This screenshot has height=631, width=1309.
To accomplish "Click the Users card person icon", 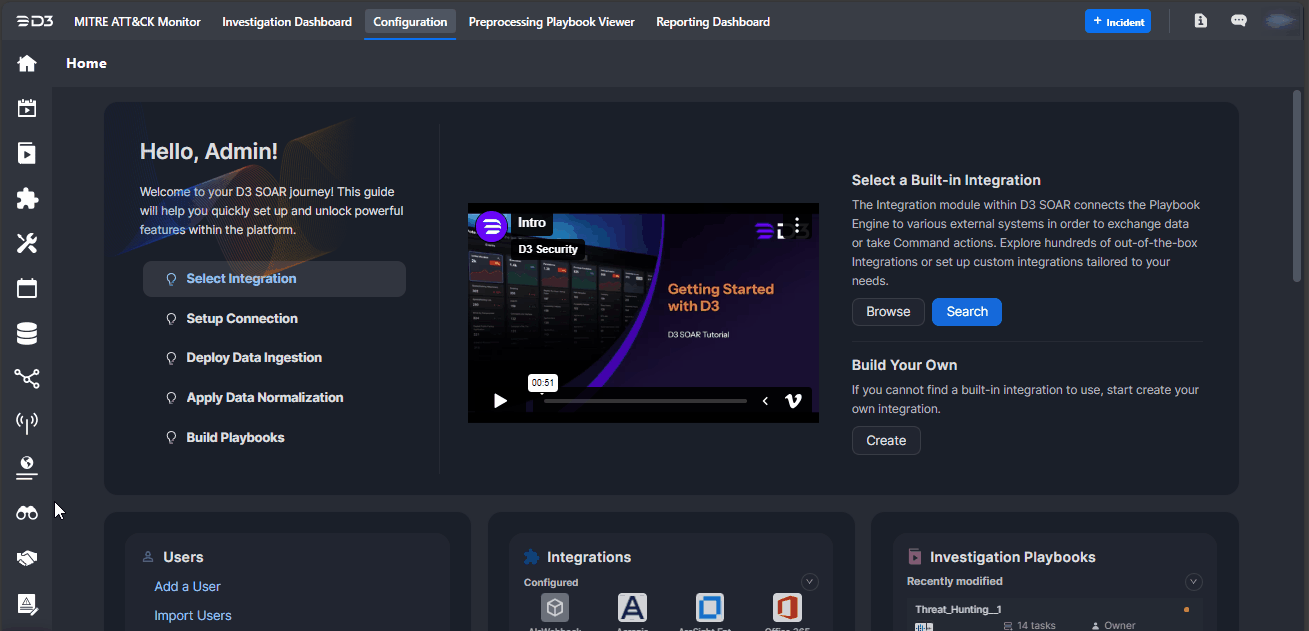I will coord(148,557).
